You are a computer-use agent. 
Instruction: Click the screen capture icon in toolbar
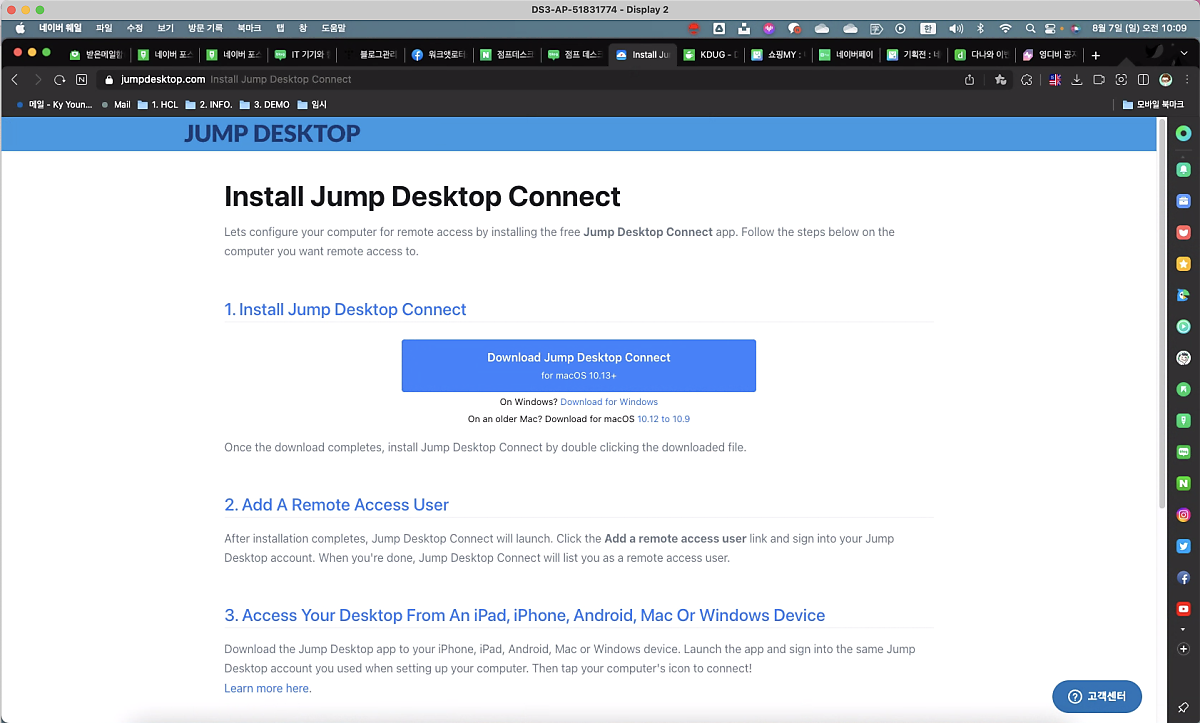click(1121, 79)
